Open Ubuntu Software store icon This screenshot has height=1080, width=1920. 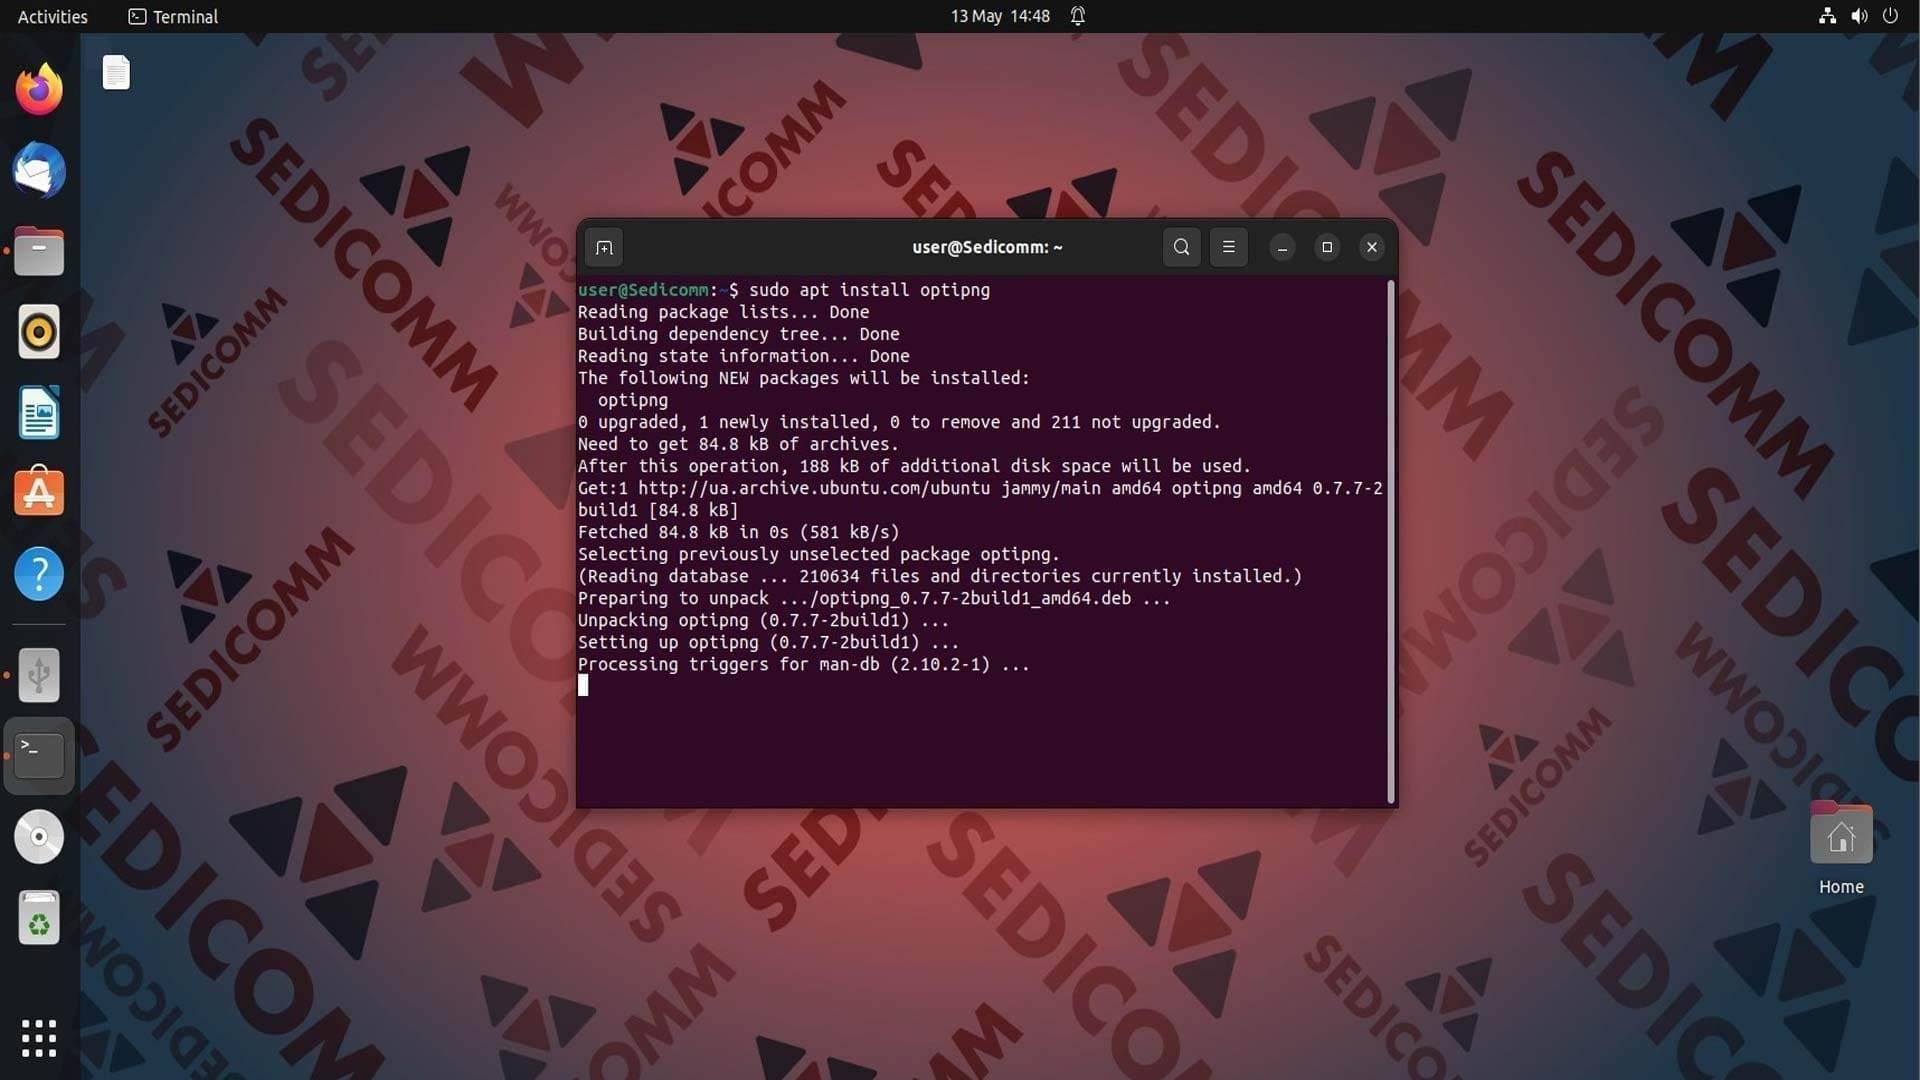39,493
